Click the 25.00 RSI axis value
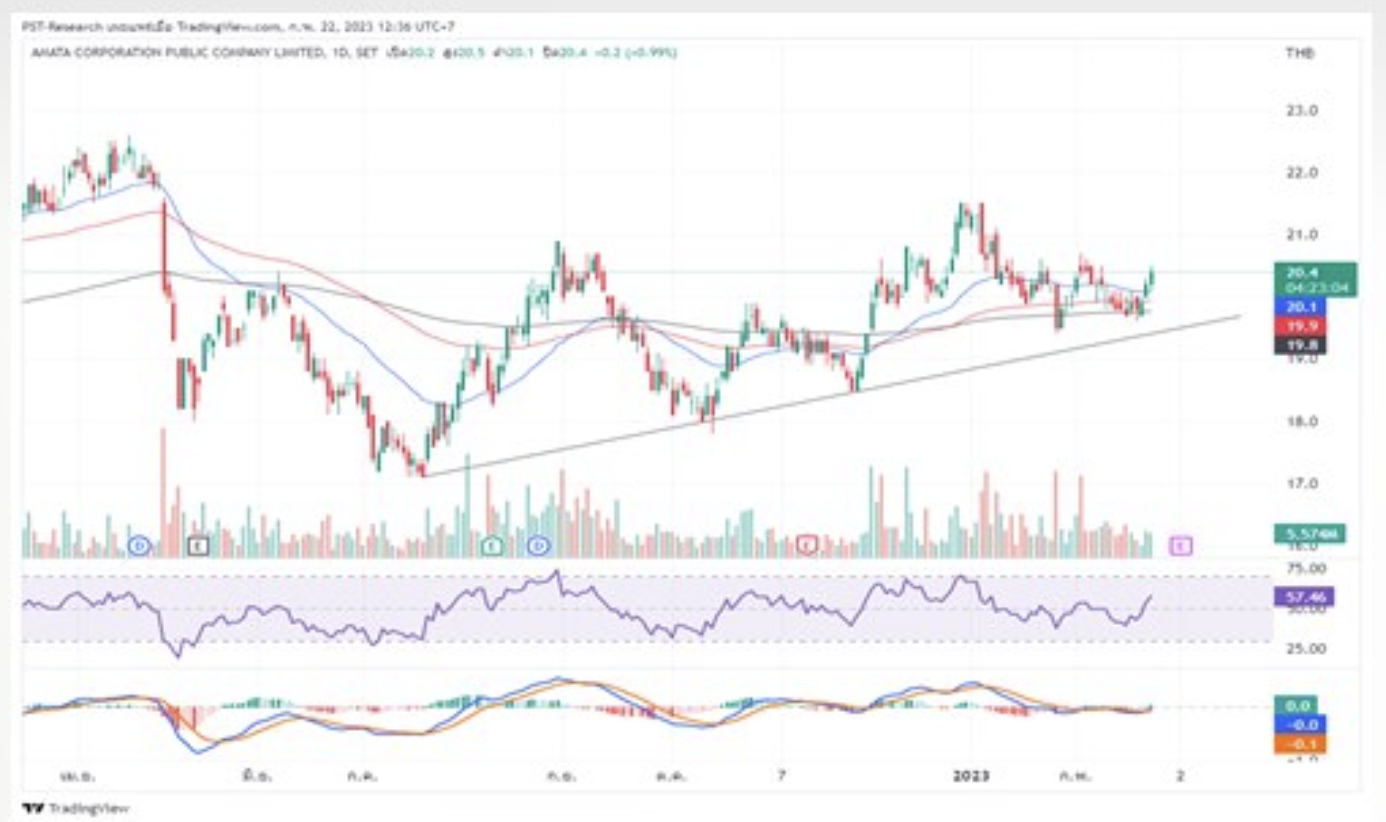Screen dimensions: 1386x822 click(x=1304, y=648)
